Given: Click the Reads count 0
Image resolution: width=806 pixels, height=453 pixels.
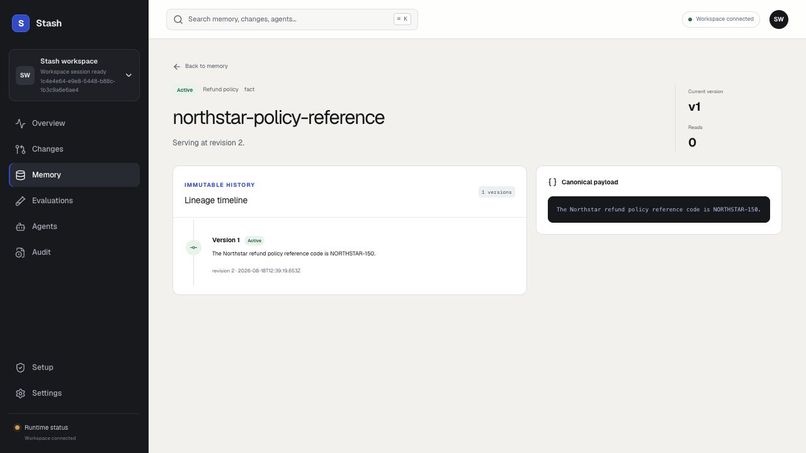Looking at the screenshot, I should tap(692, 142).
